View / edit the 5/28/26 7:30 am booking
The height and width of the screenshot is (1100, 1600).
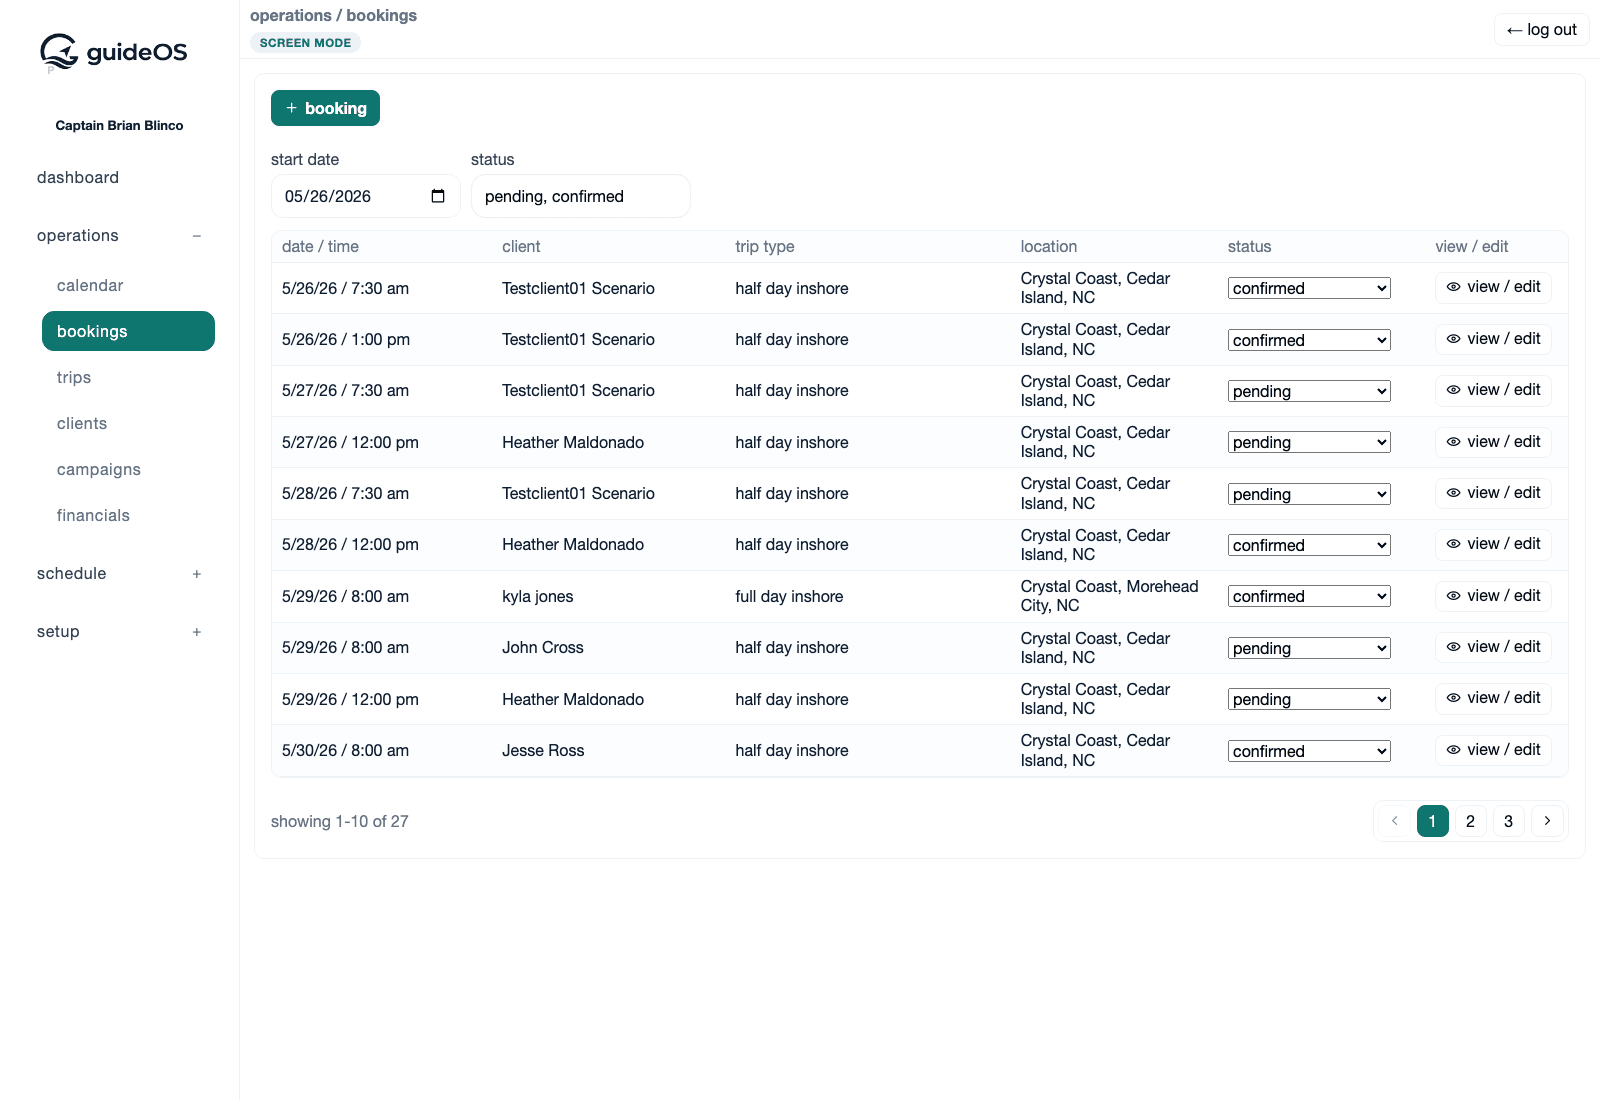1493,493
